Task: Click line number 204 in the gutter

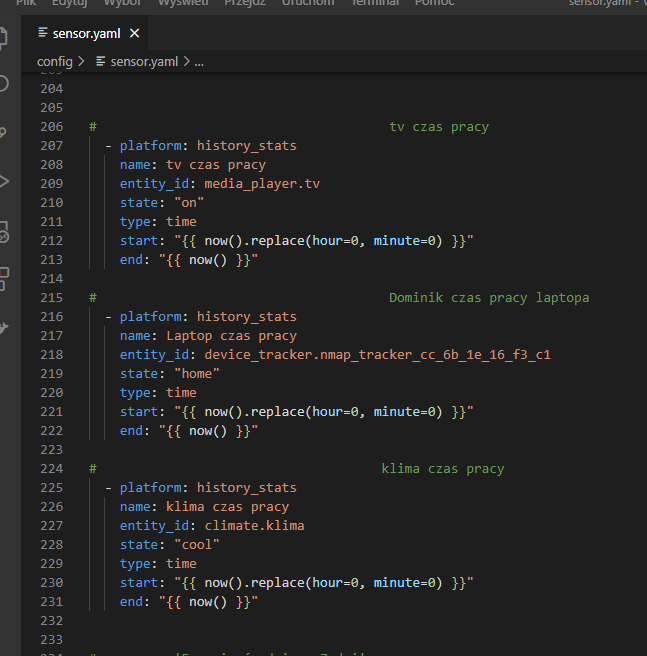Action: pos(51,89)
